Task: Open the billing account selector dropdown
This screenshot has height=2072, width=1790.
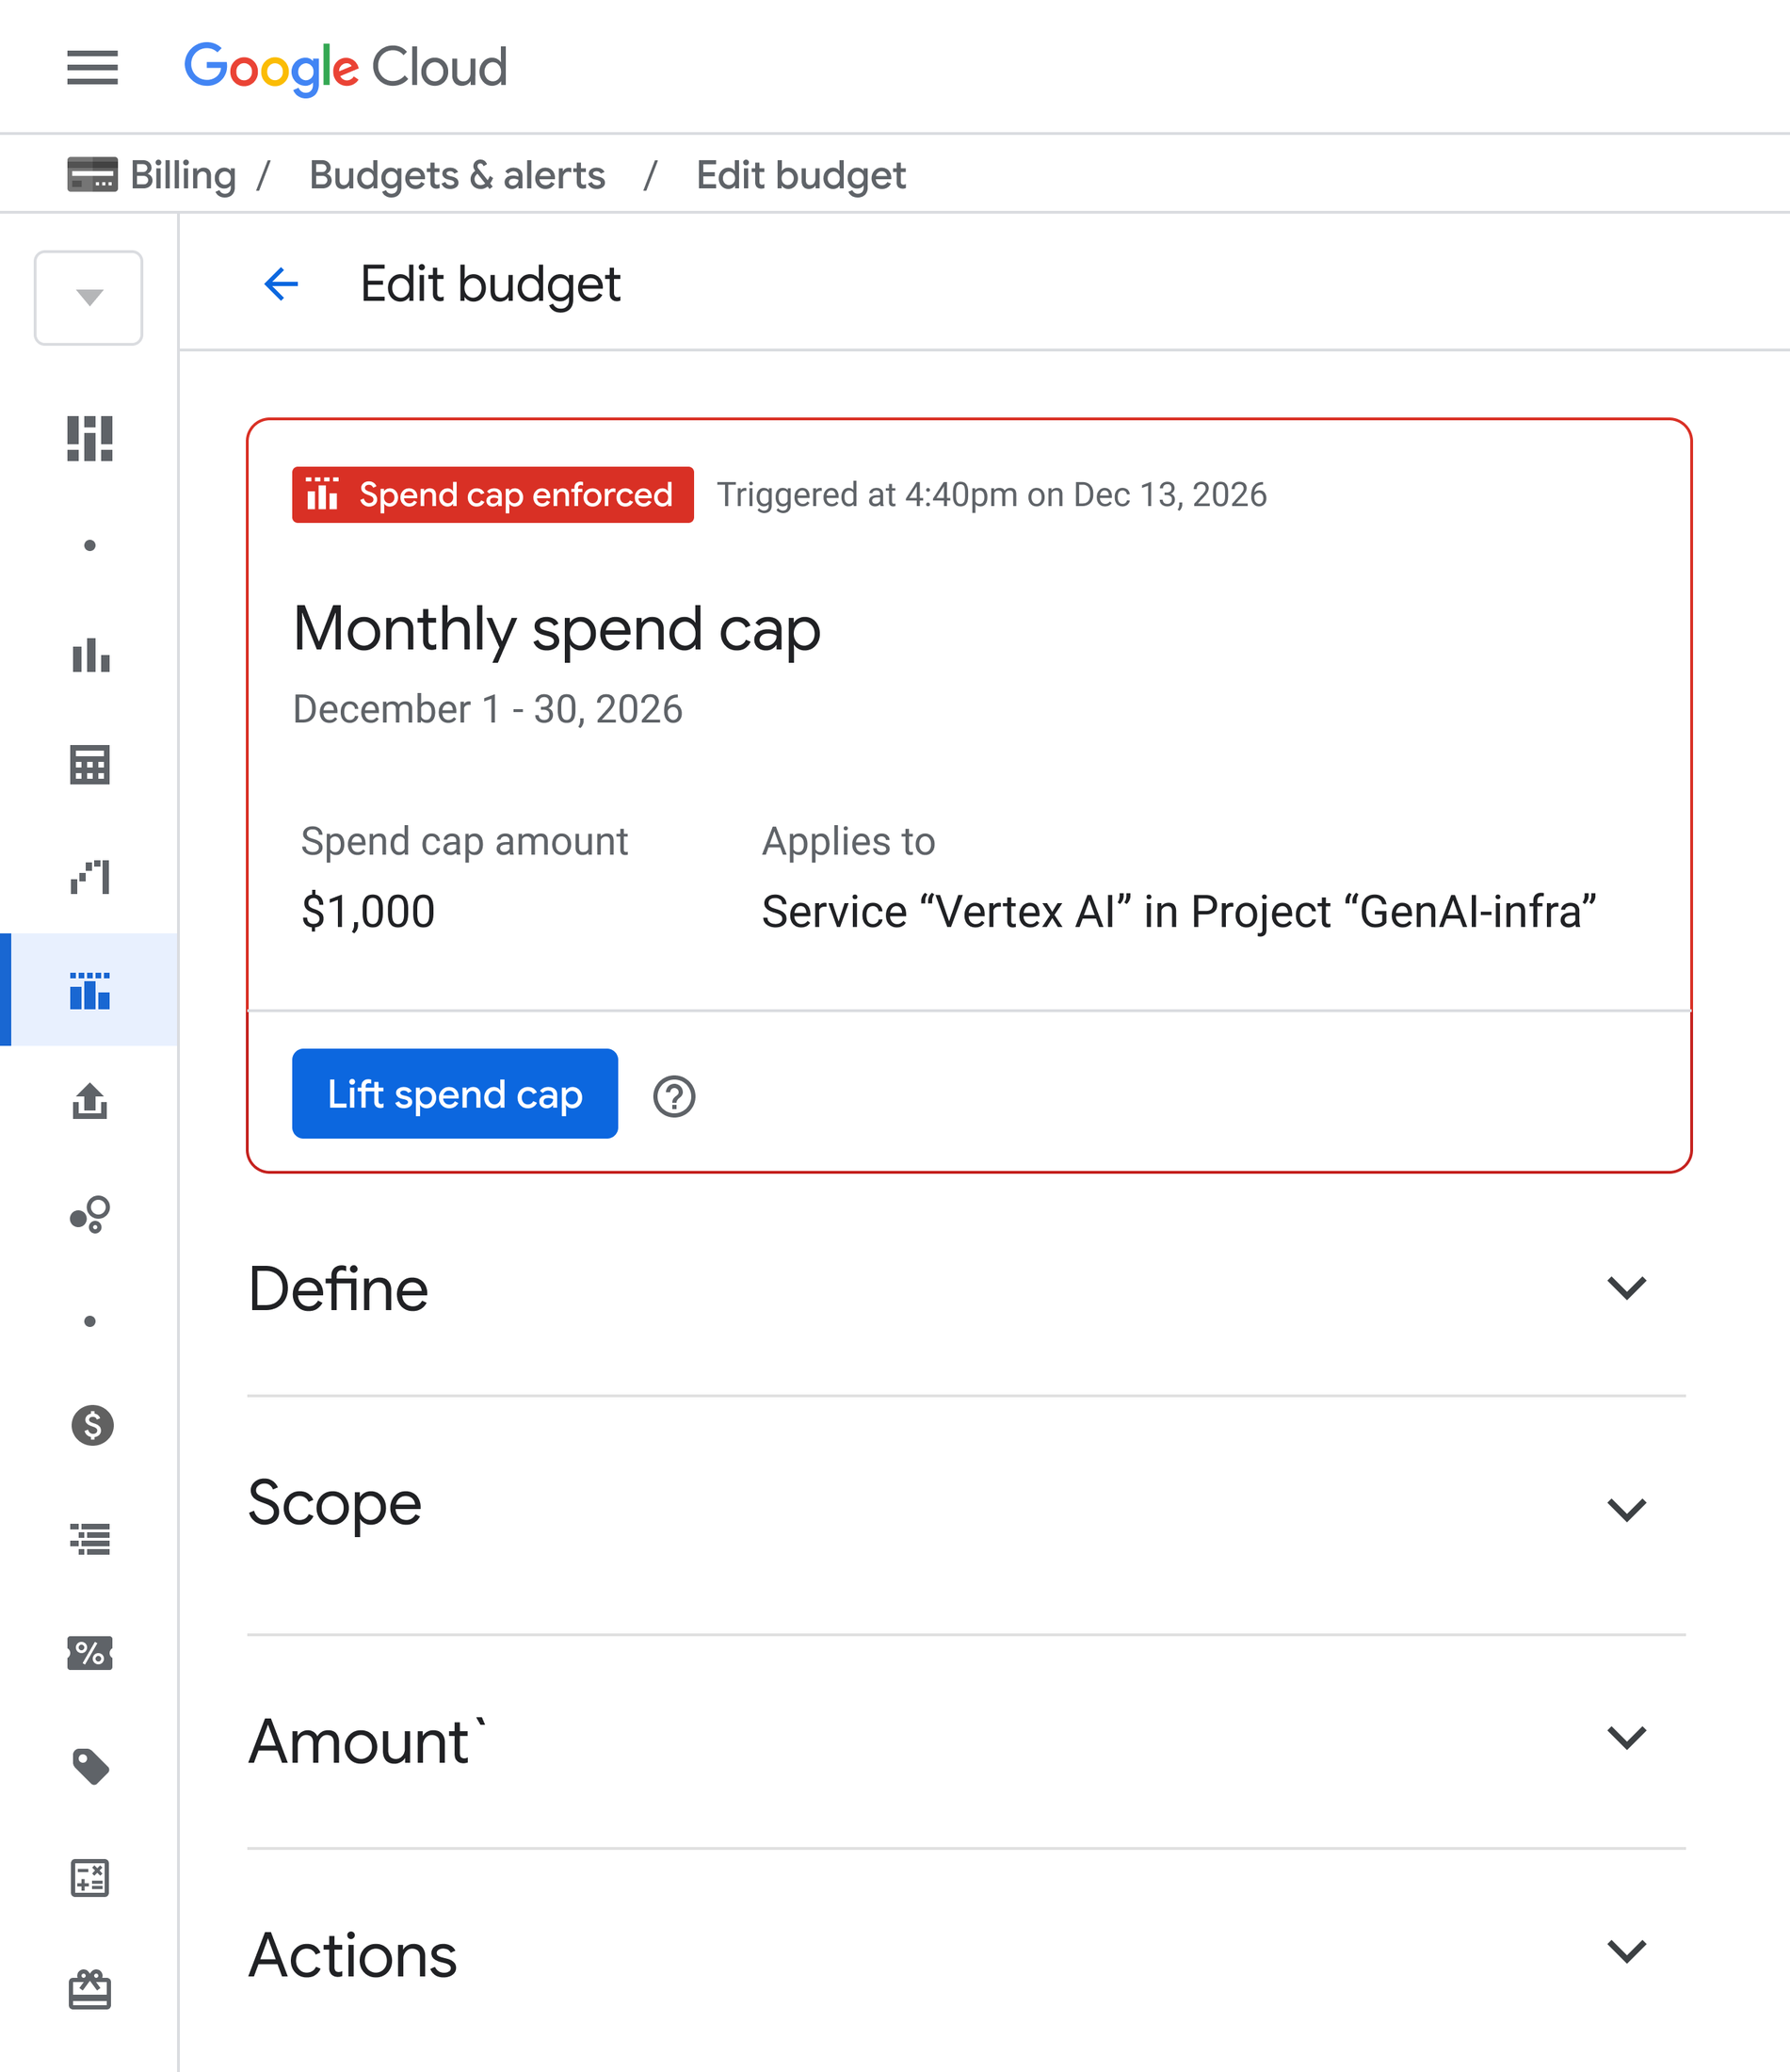Action: click(x=89, y=298)
